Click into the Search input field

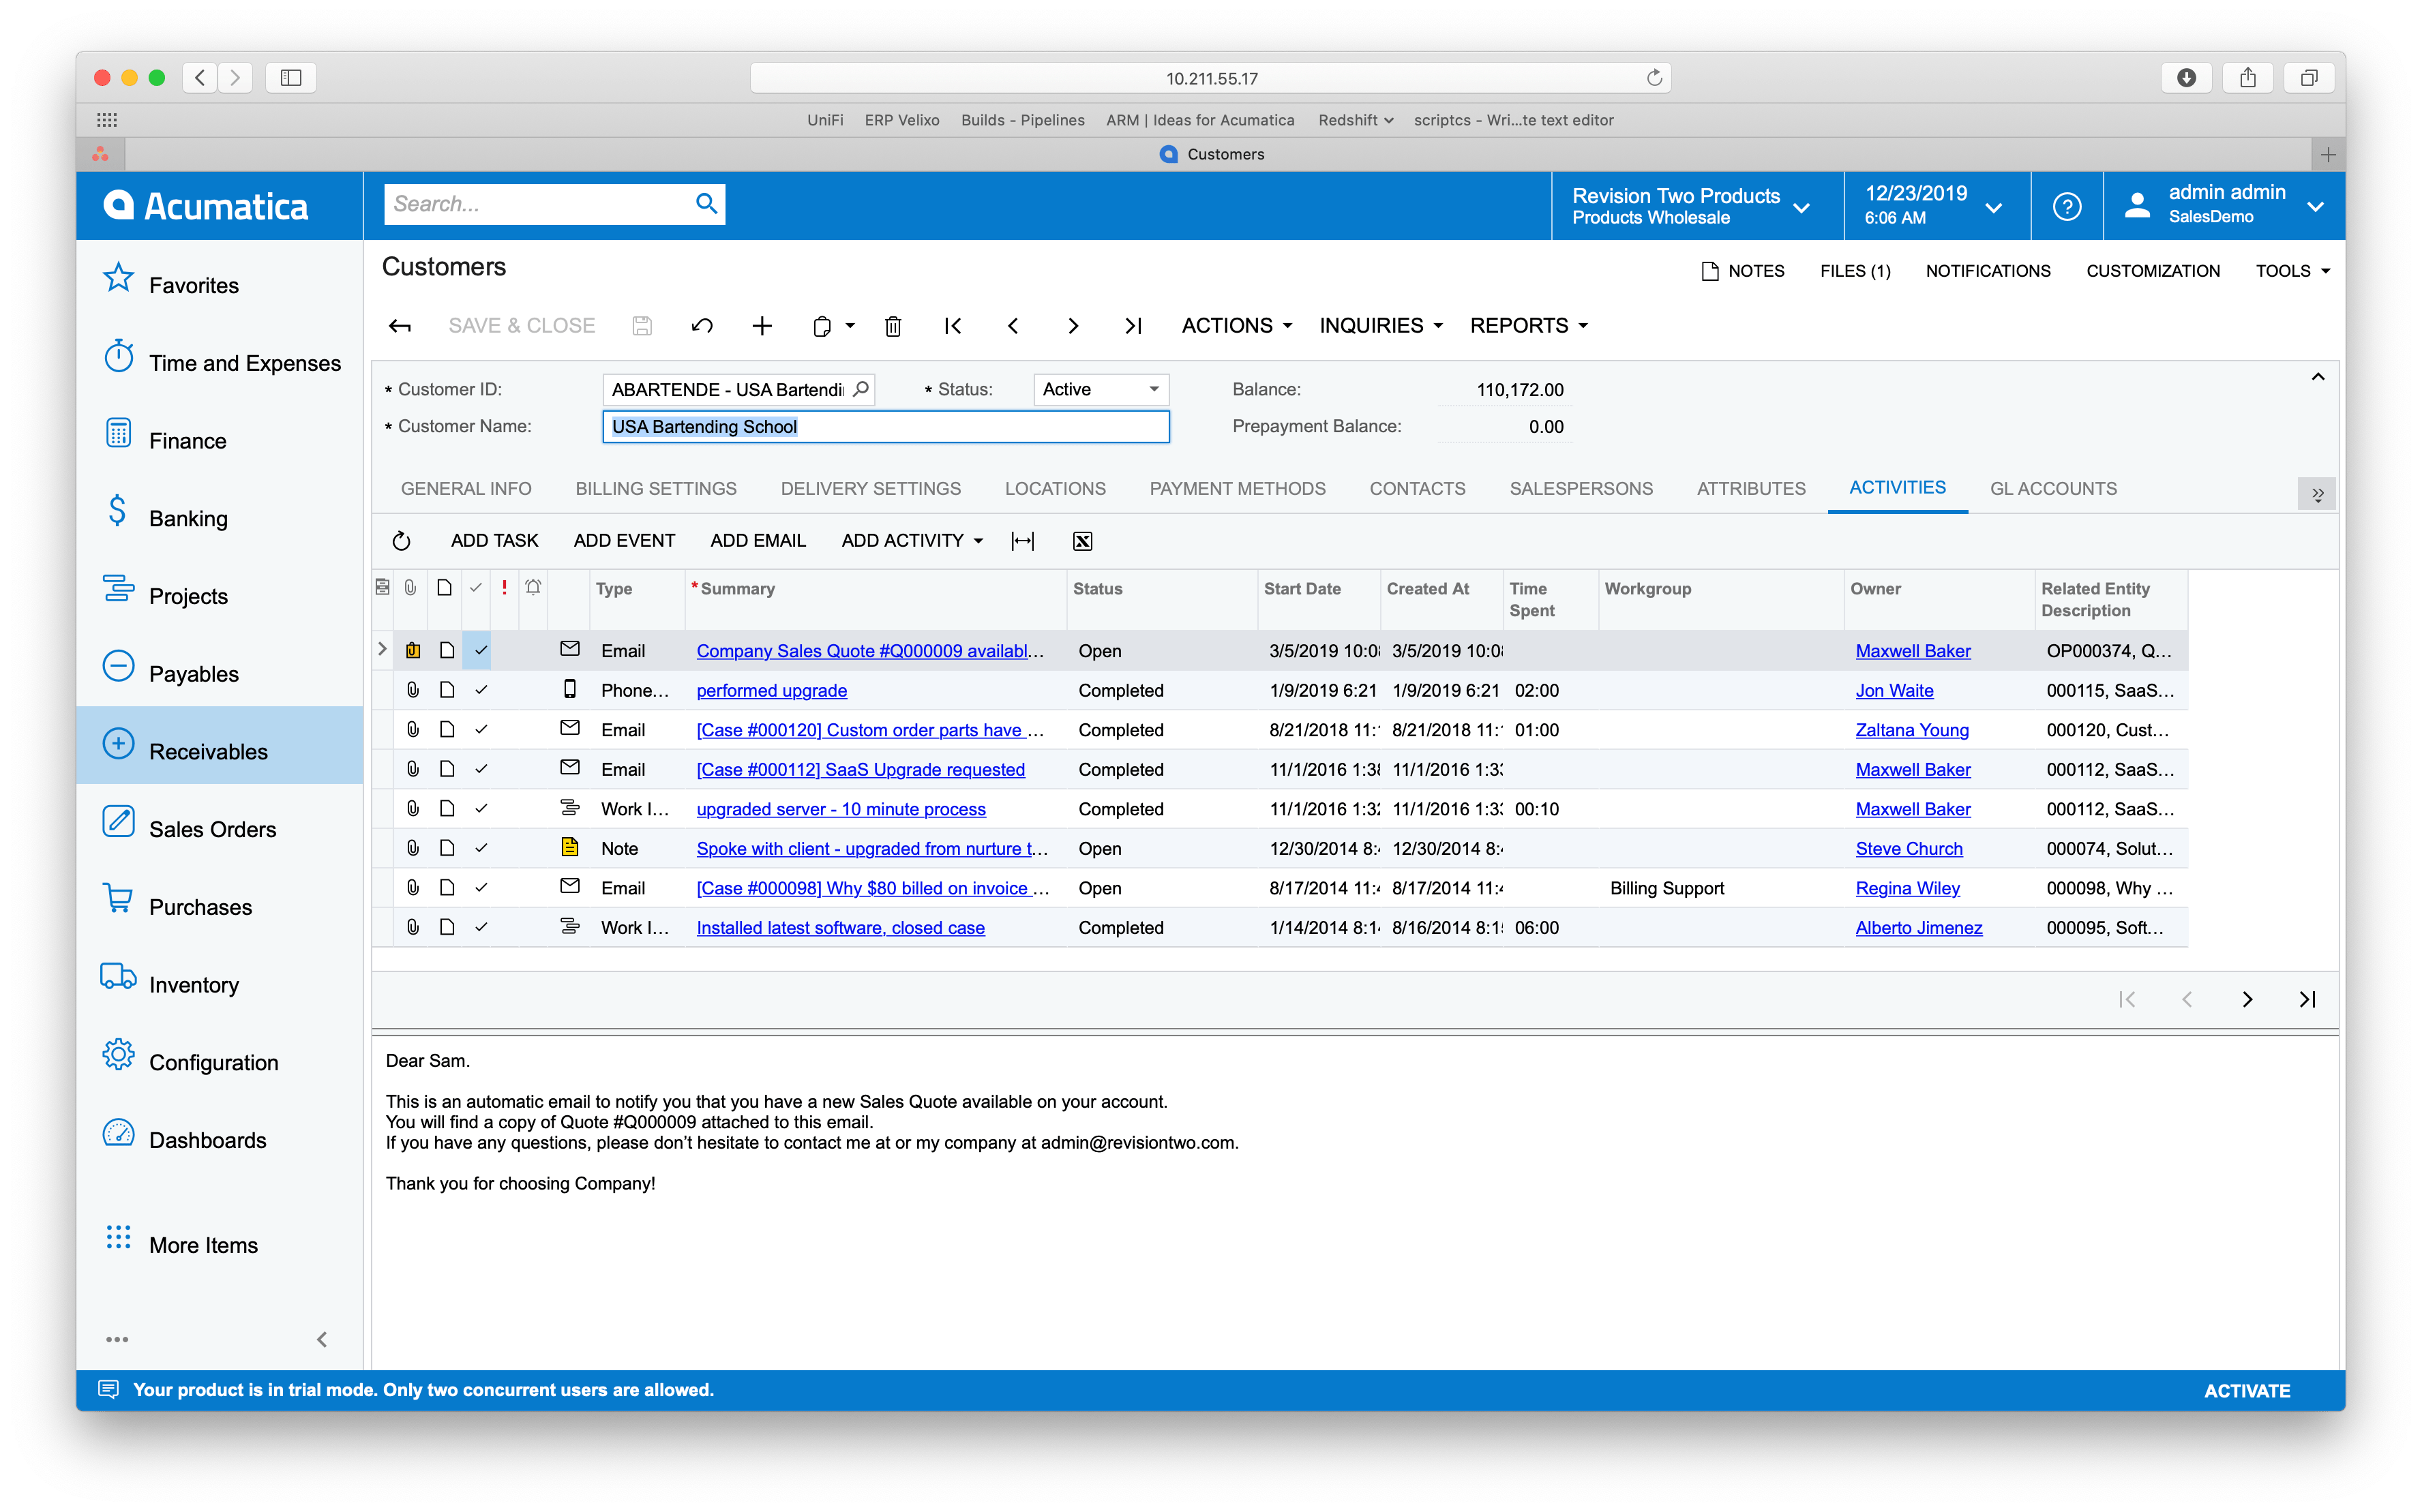(535, 205)
